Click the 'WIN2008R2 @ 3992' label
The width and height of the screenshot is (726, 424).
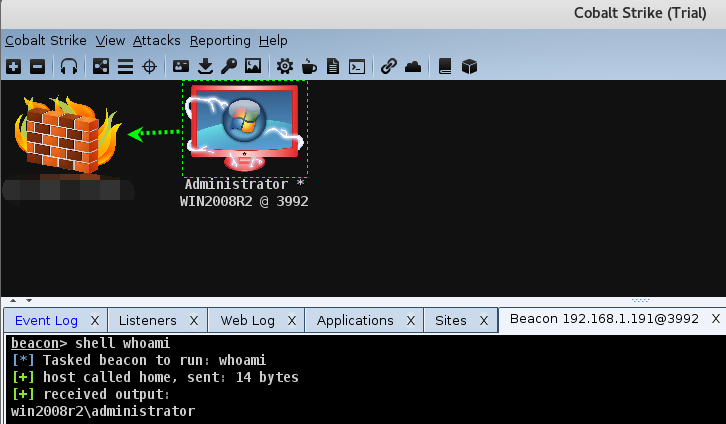click(x=244, y=201)
